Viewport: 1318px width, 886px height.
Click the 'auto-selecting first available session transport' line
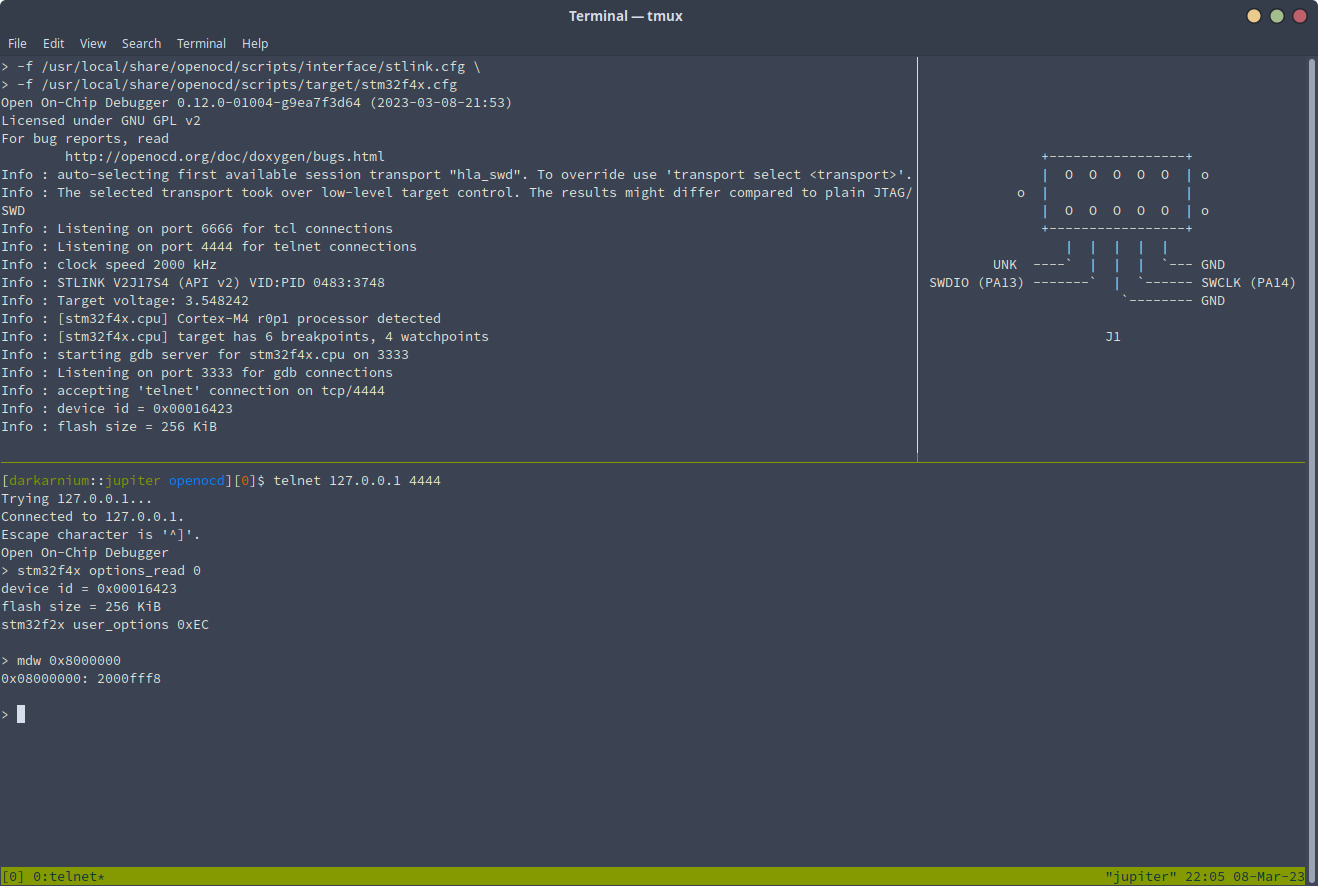(x=457, y=175)
